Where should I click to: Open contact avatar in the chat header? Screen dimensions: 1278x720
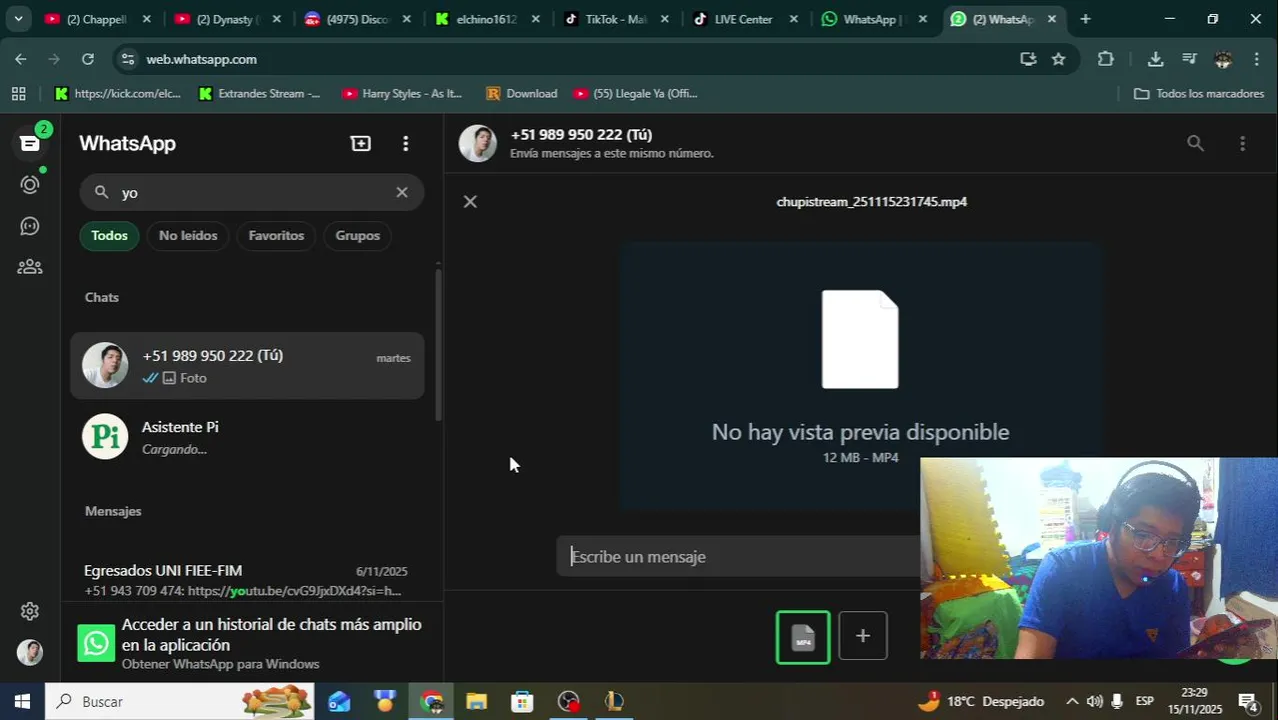coord(478,143)
